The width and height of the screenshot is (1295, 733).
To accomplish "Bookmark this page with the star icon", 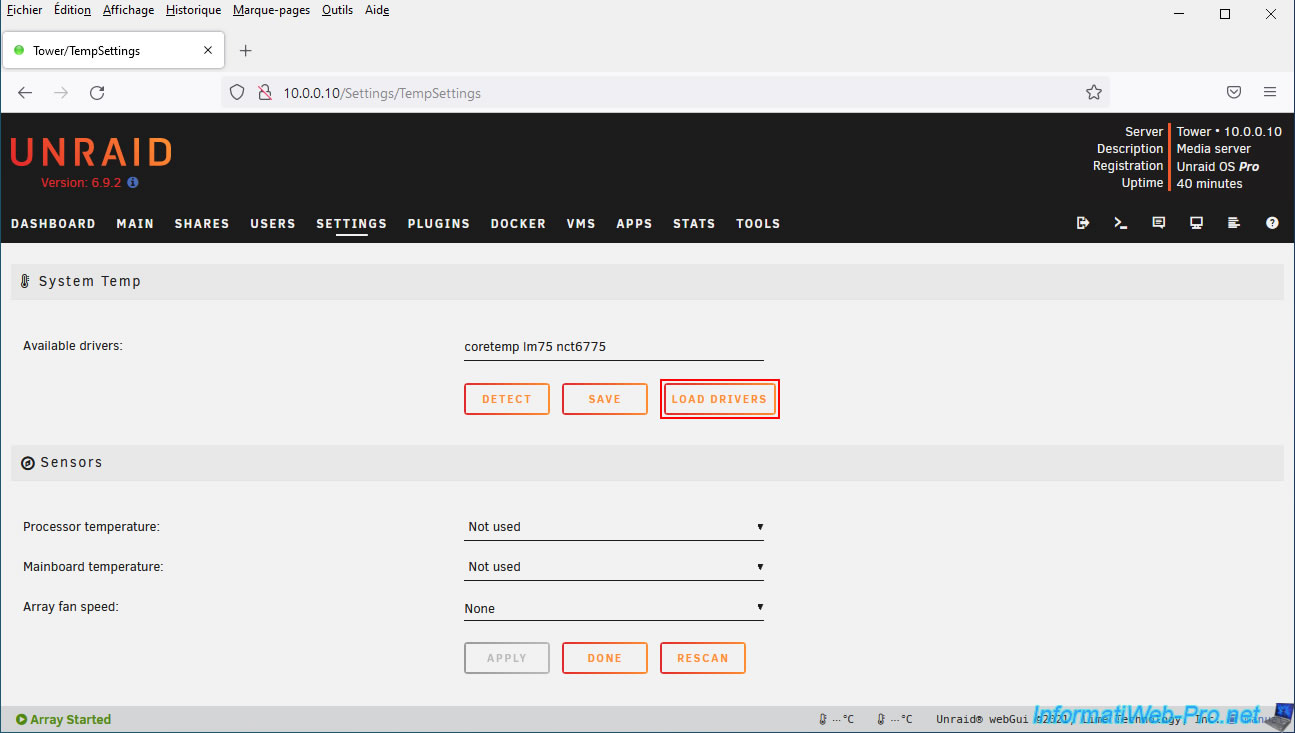I will coord(1093,92).
